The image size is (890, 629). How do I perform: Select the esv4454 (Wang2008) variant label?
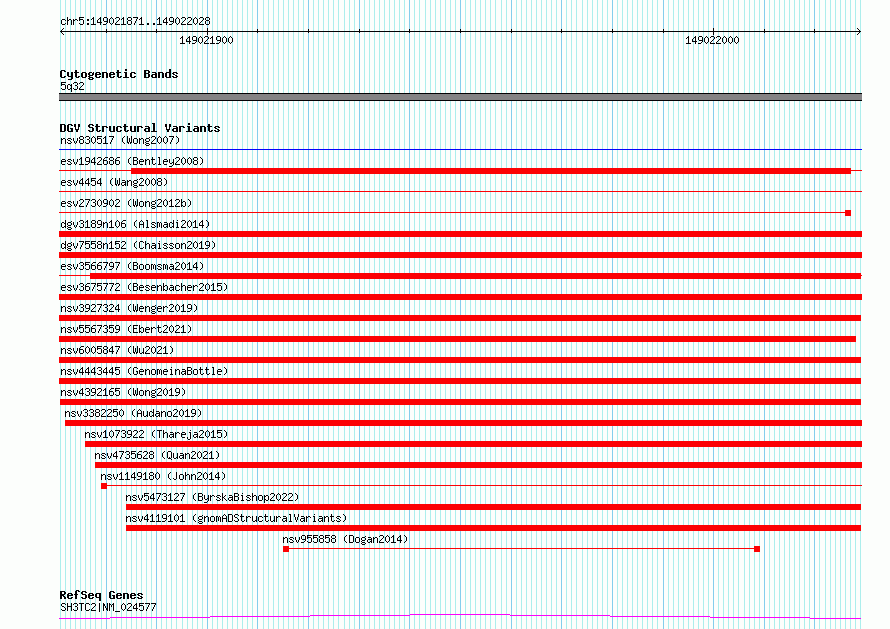pos(114,182)
